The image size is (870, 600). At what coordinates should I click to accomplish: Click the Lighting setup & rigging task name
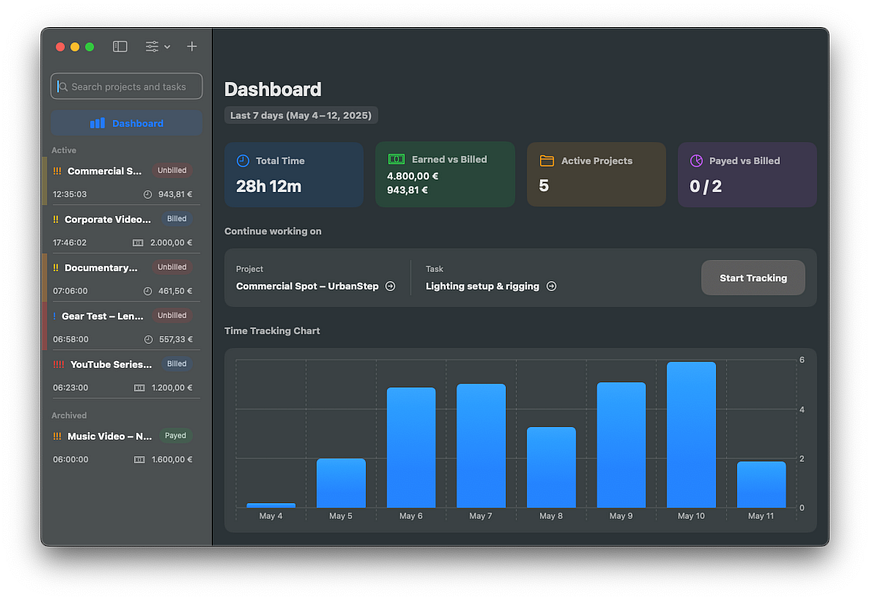click(x=482, y=286)
